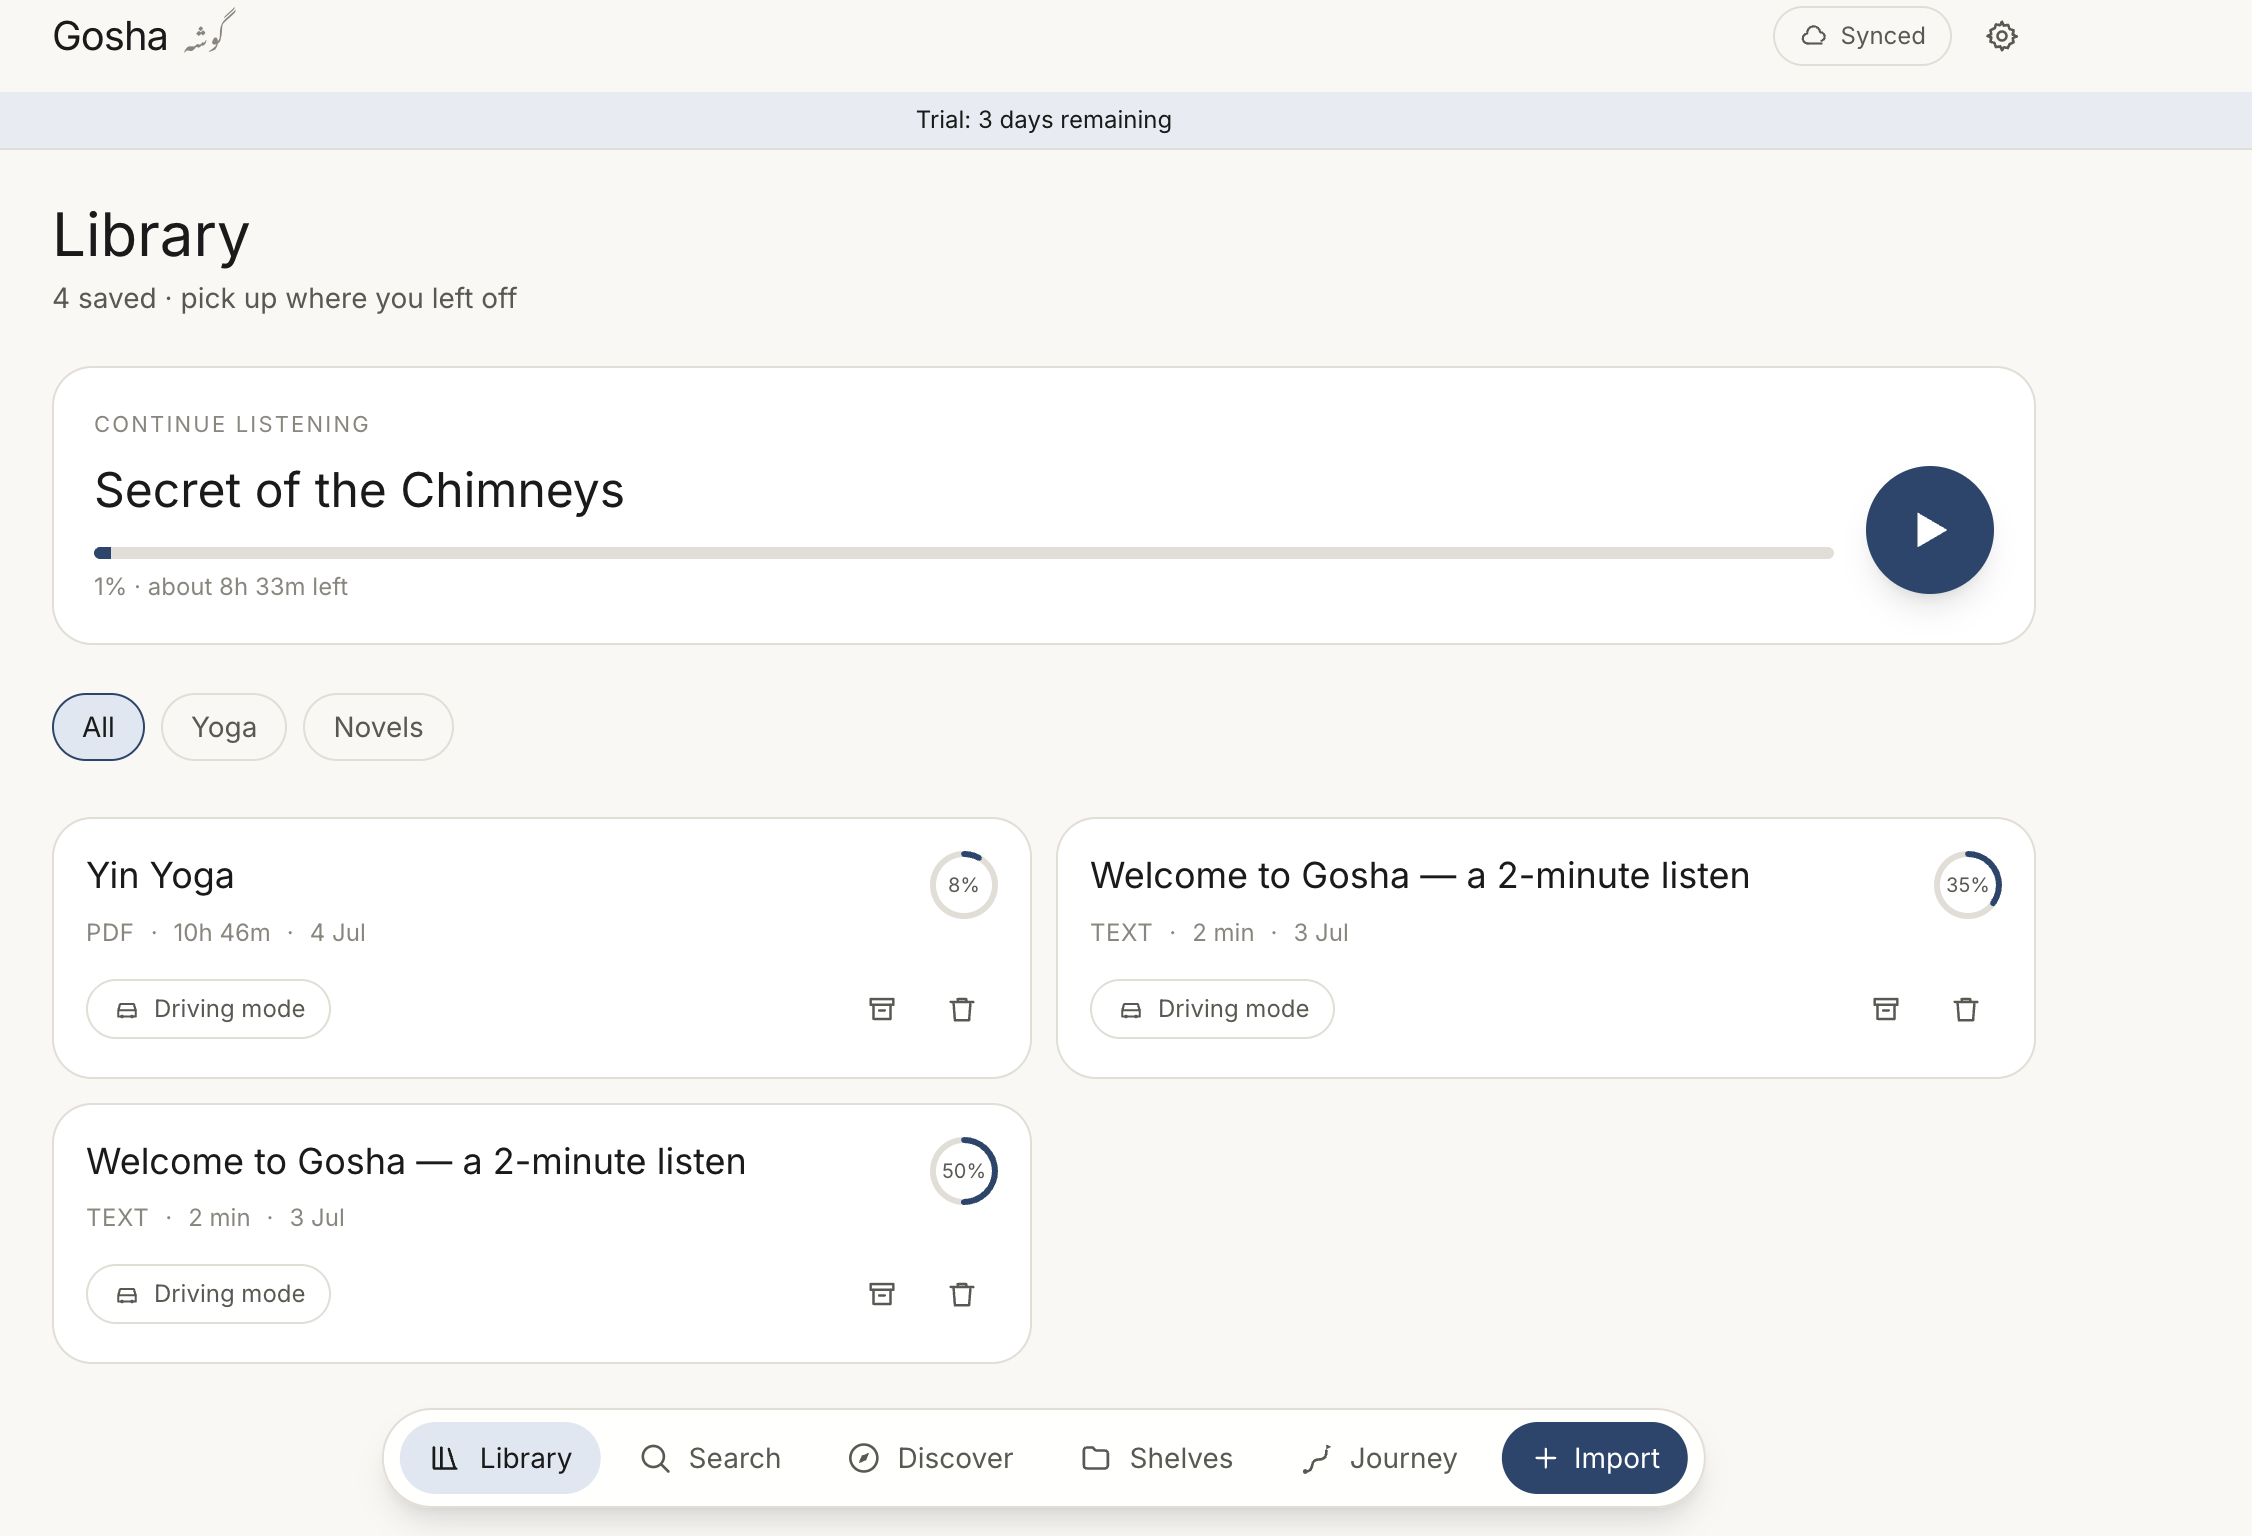This screenshot has height=1536, width=2252.
Task: Archive the 35% Welcome to Gosha item
Action: [1885, 1009]
